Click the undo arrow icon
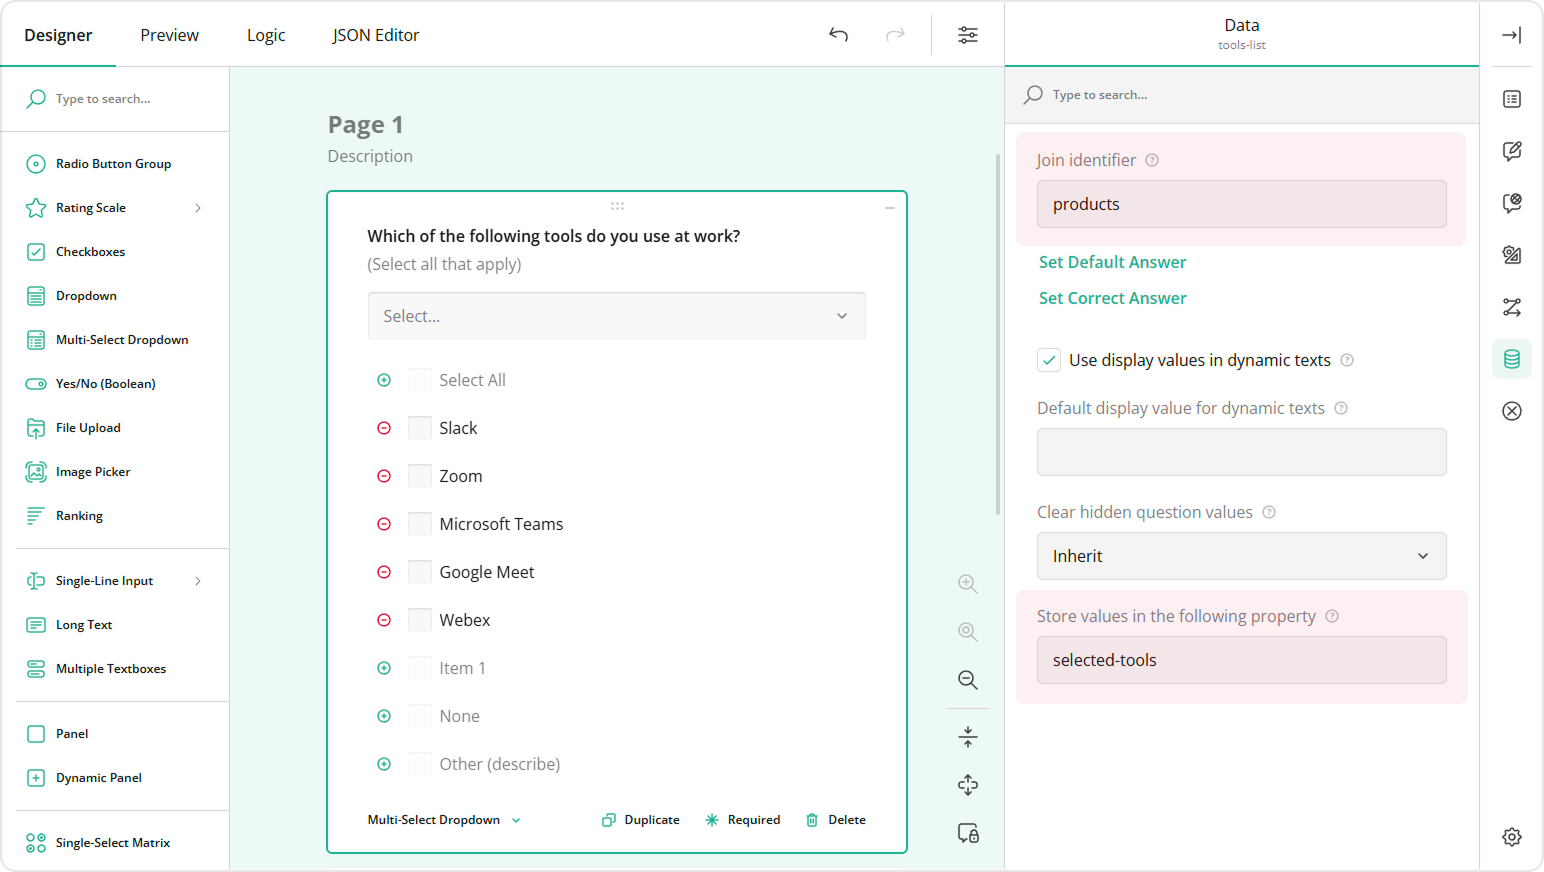This screenshot has height=872, width=1544. (x=838, y=34)
